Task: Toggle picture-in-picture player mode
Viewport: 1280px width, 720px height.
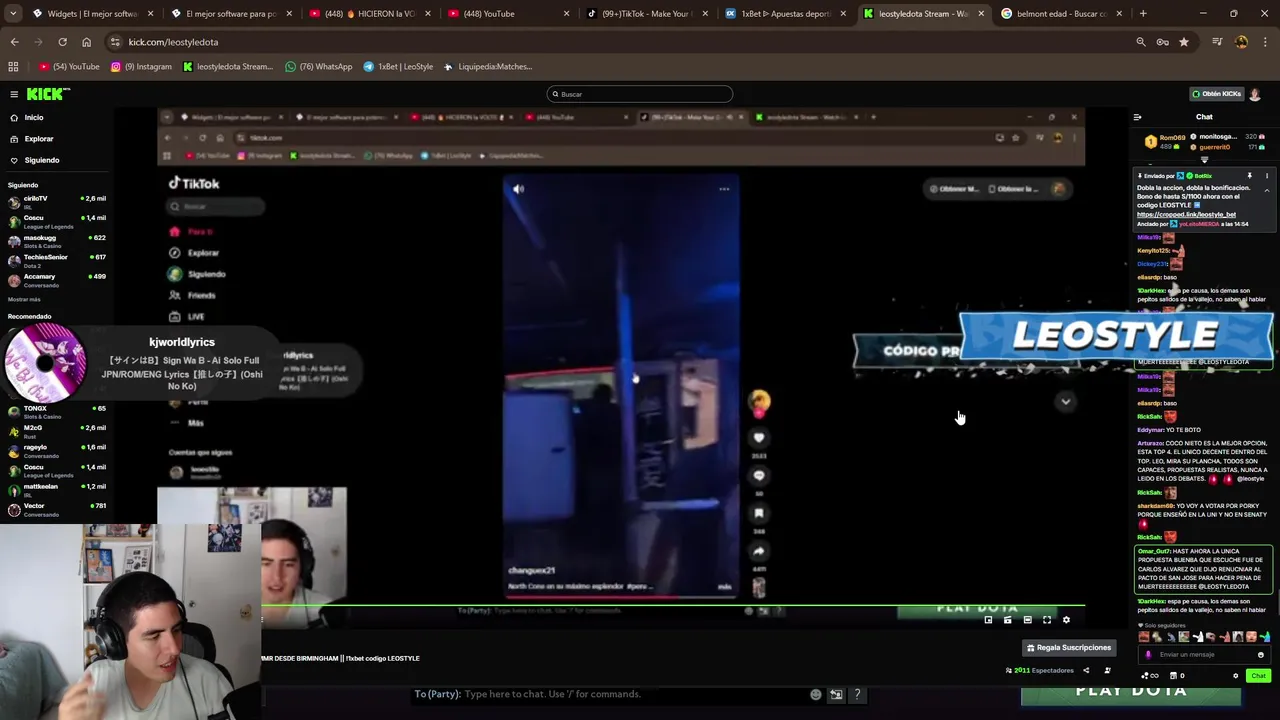Action: click(x=988, y=620)
